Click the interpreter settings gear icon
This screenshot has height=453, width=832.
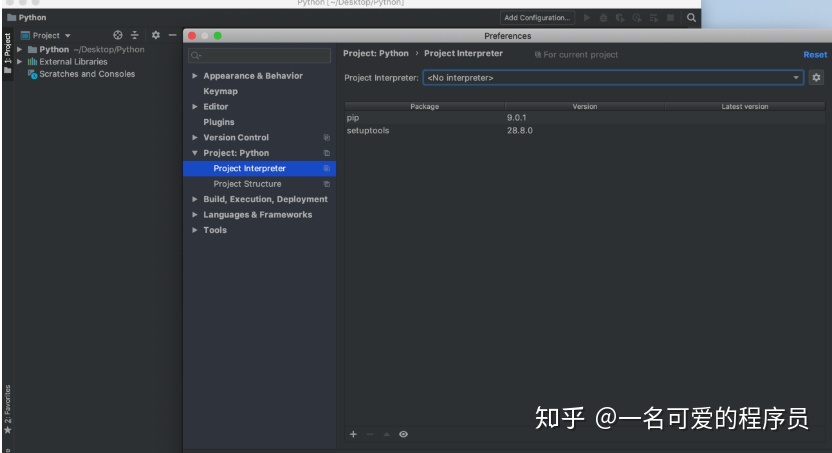pyautogui.click(x=816, y=77)
